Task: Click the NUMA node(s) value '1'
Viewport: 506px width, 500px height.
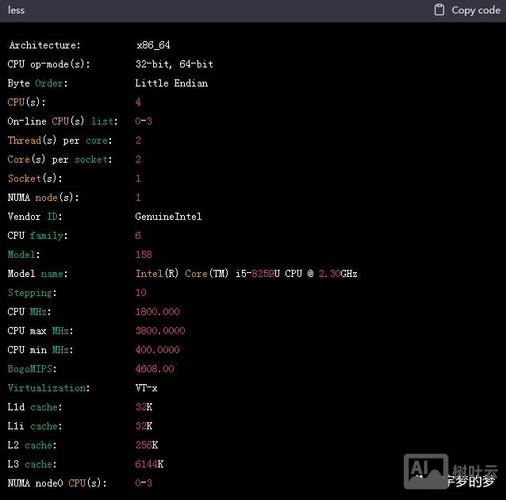Action: [x=138, y=197]
